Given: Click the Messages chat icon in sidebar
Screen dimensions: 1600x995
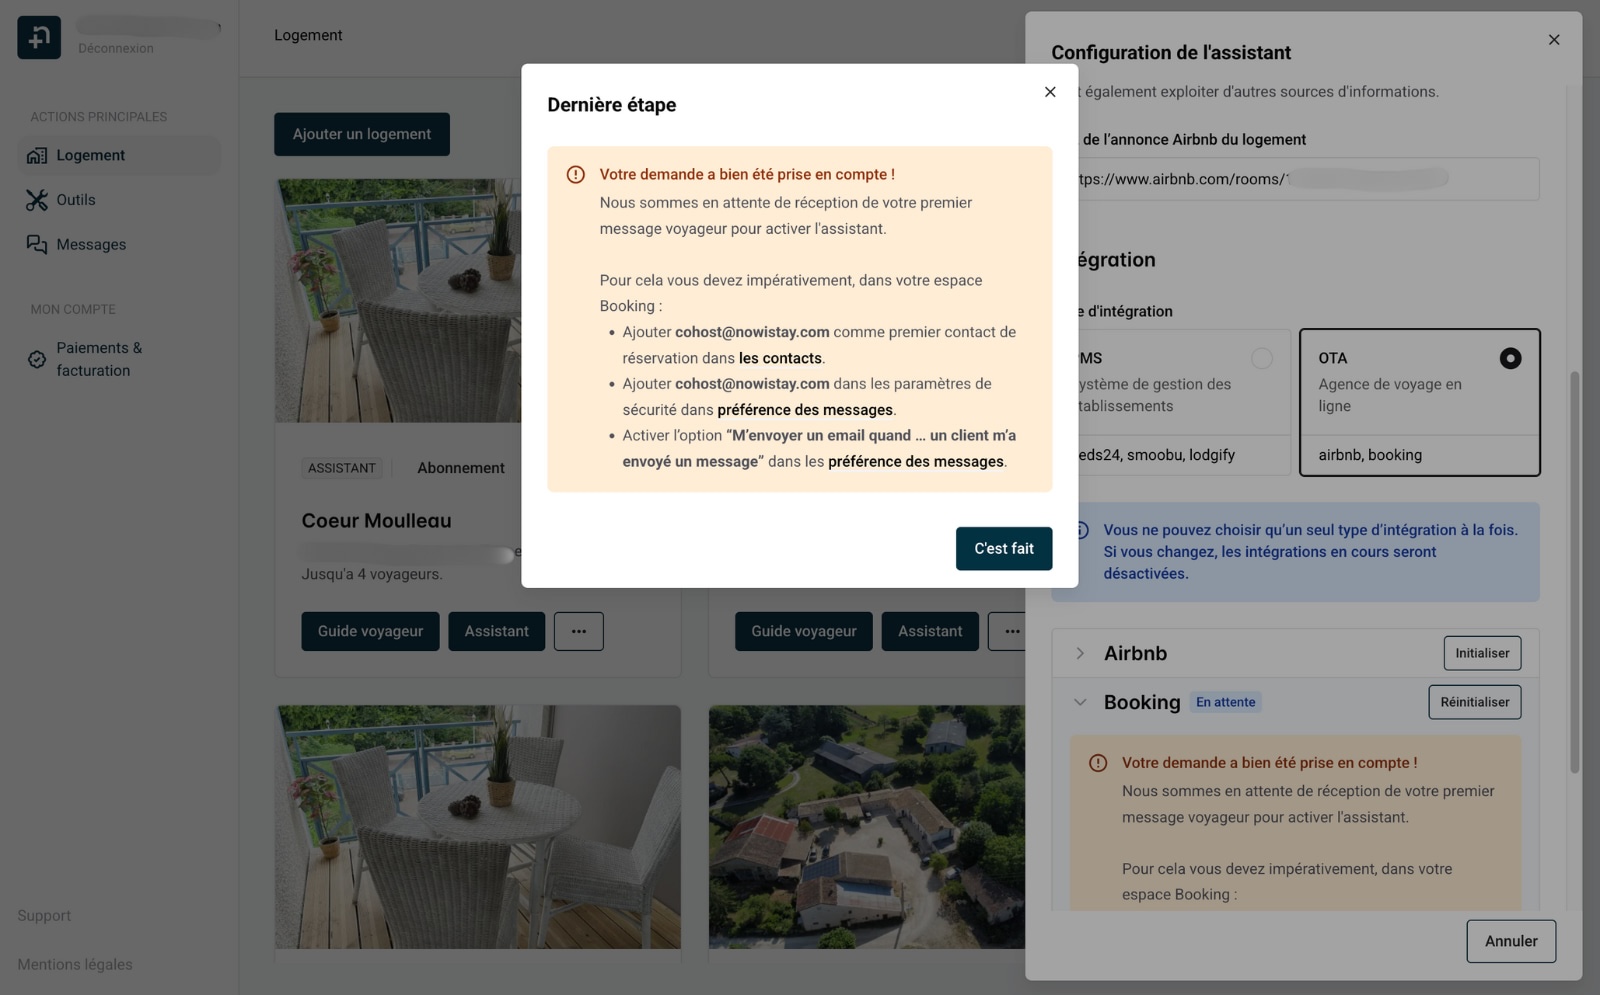Looking at the screenshot, I should (x=37, y=244).
